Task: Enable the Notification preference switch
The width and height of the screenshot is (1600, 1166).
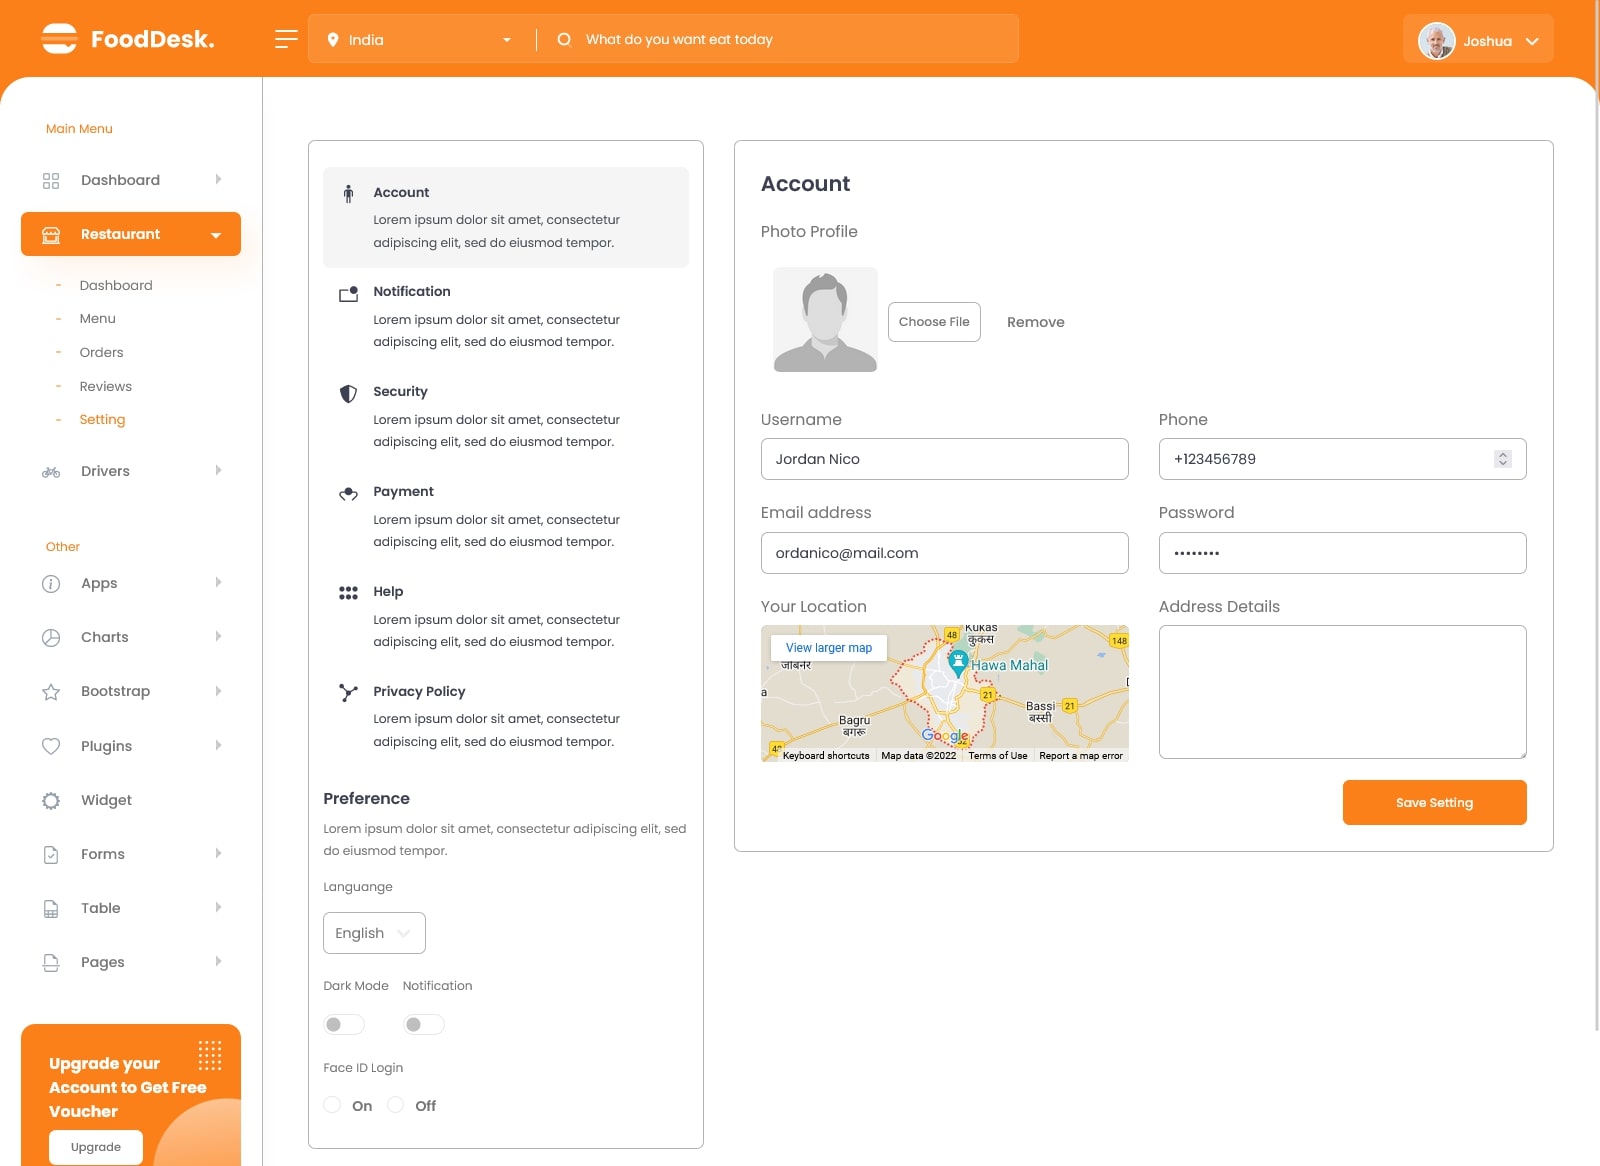Action: tap(423, 1024)
